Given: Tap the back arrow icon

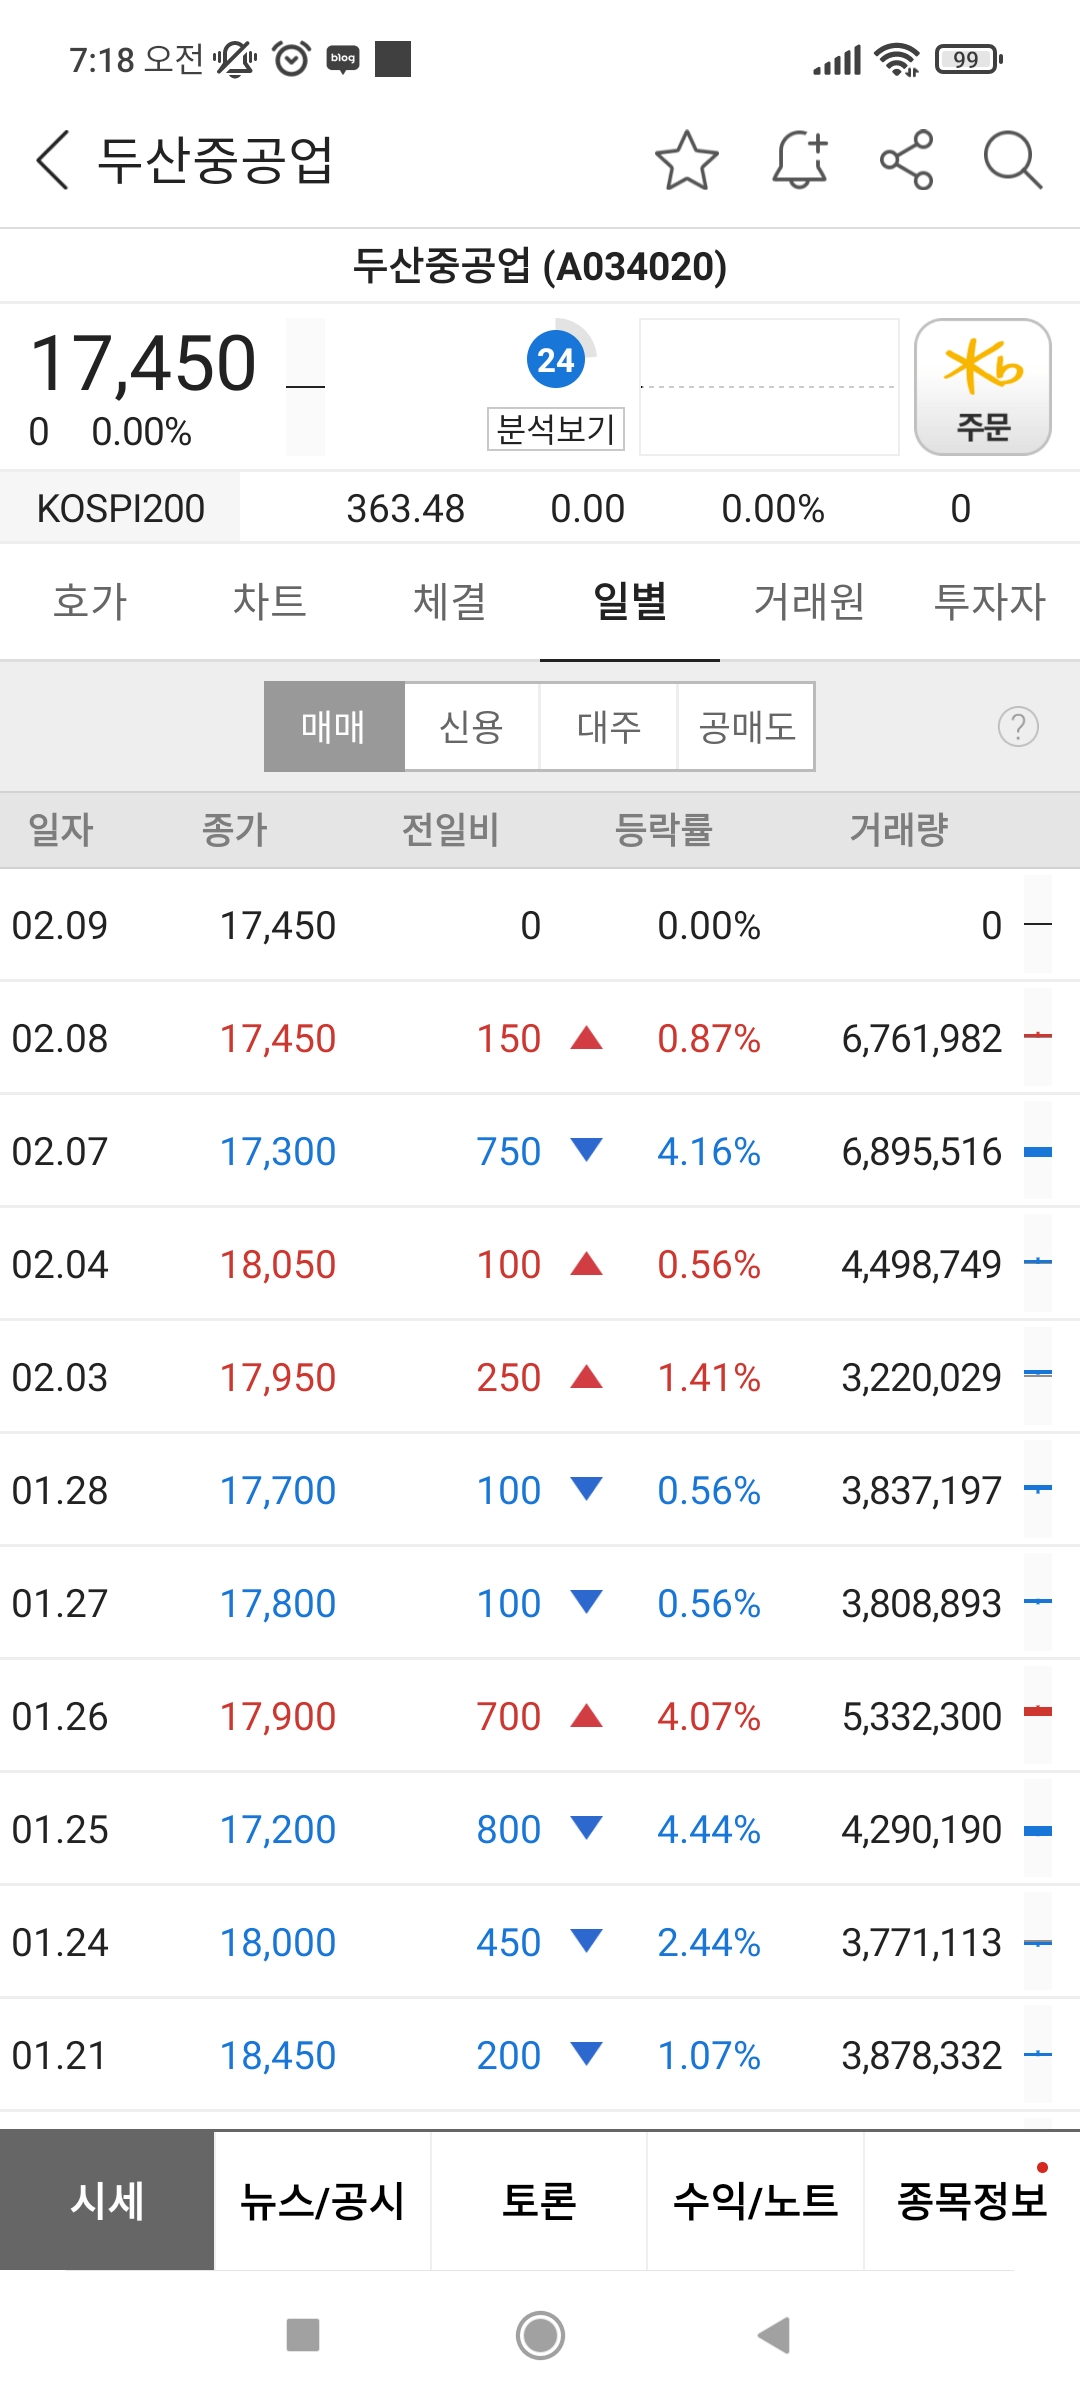Looking at the screenshot, I should pyautogui.click(x=53, y=160).
